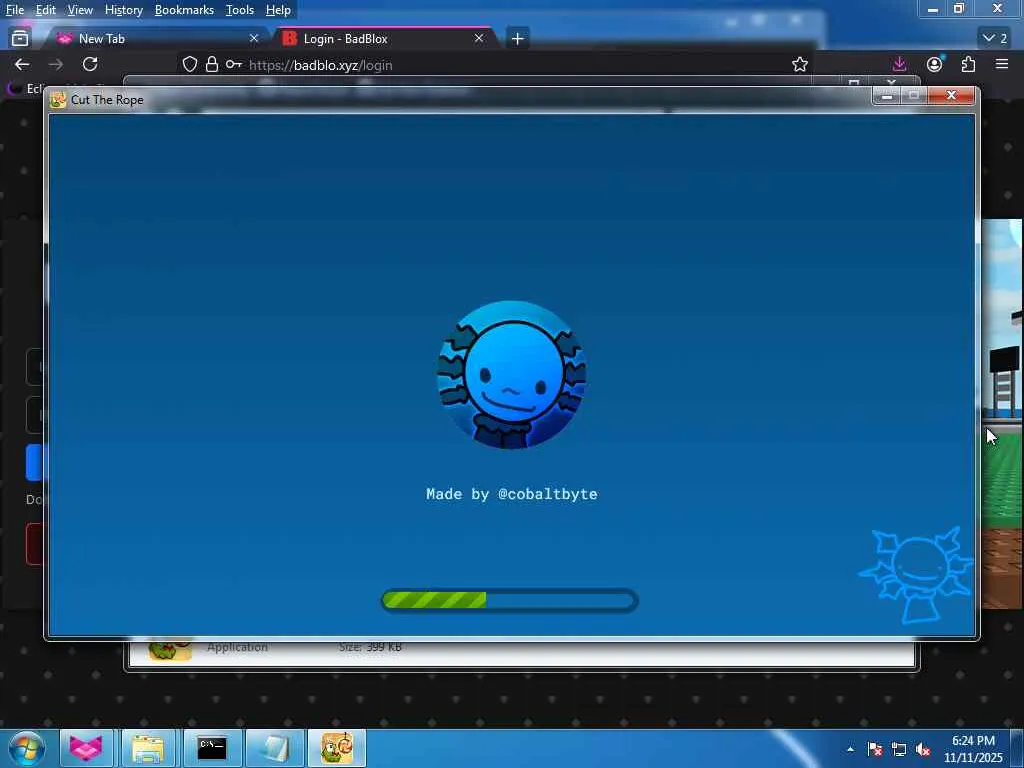
Task: Go back to the previous page
Action: coord(22,64)
